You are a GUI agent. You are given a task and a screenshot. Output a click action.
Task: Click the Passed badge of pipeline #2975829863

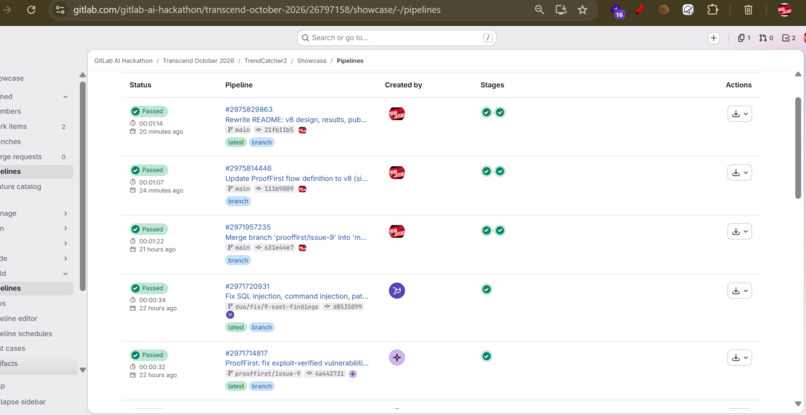click(x=149, y=111)
